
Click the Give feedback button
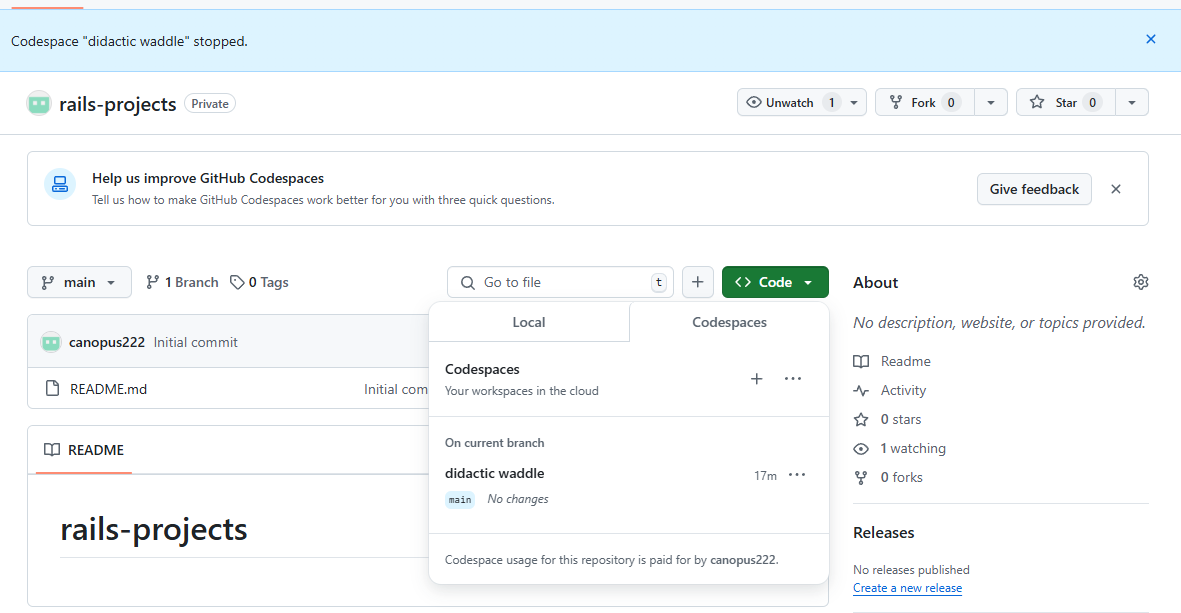[x=1034, y=189]
